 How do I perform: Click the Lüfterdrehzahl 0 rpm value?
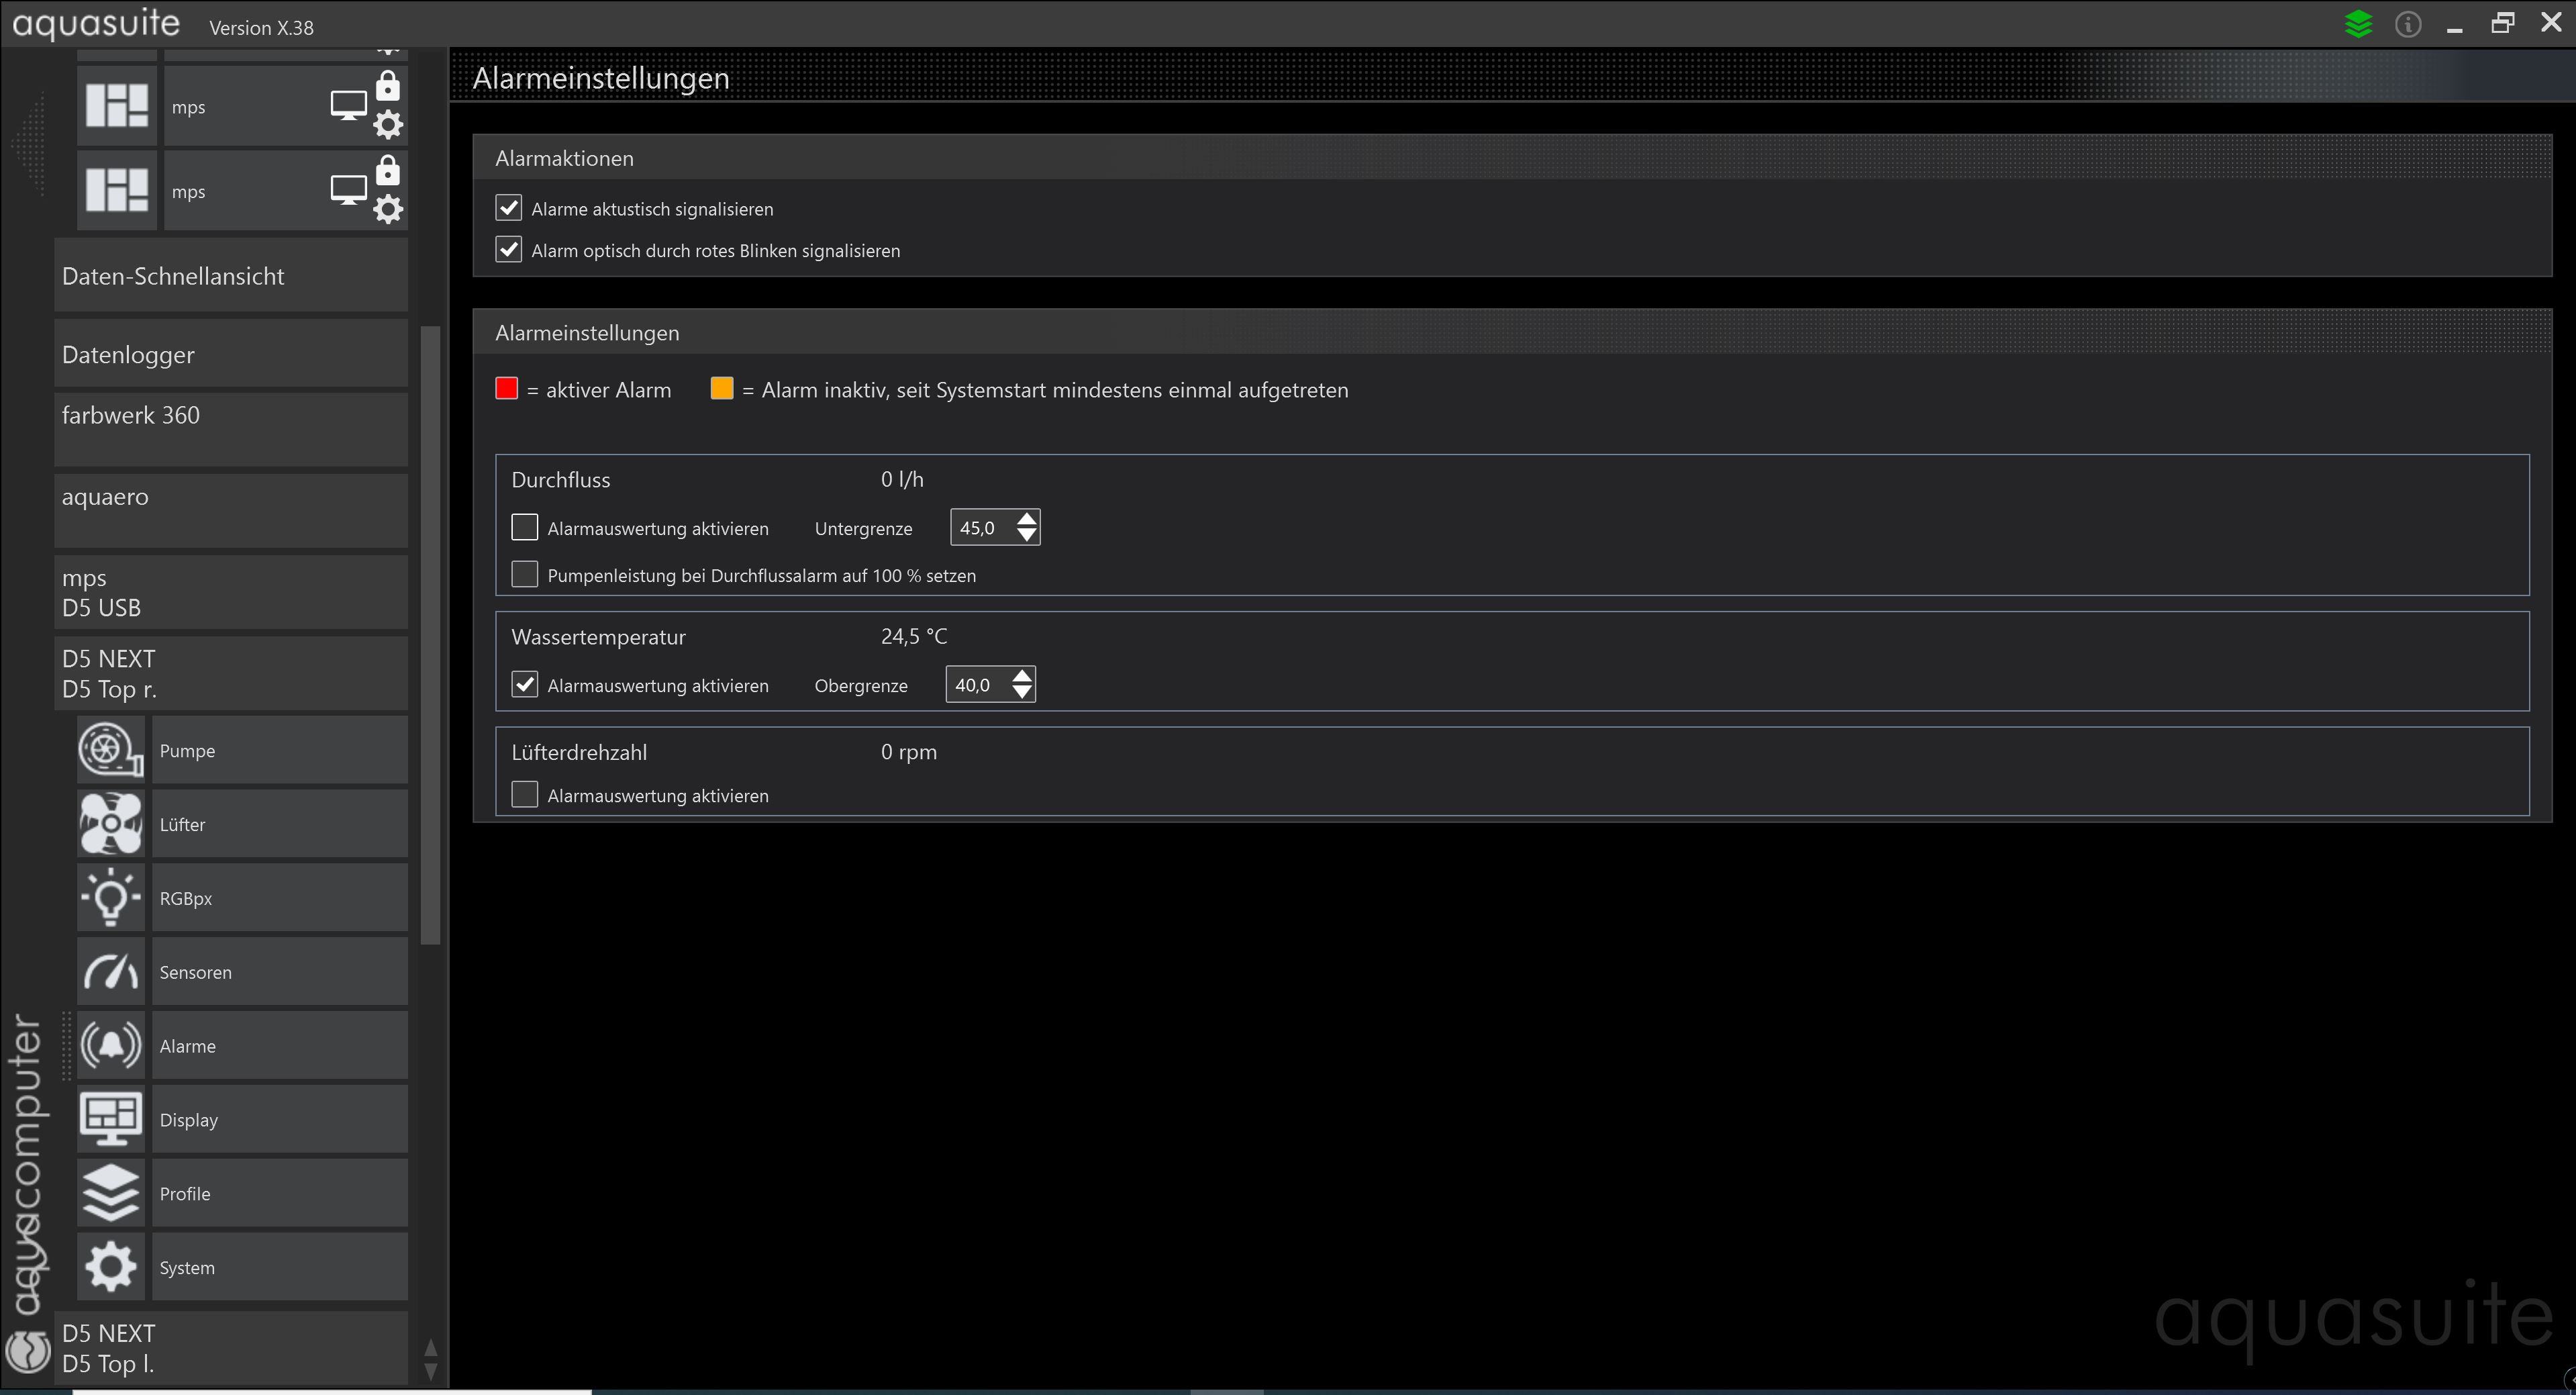[909, 752]
